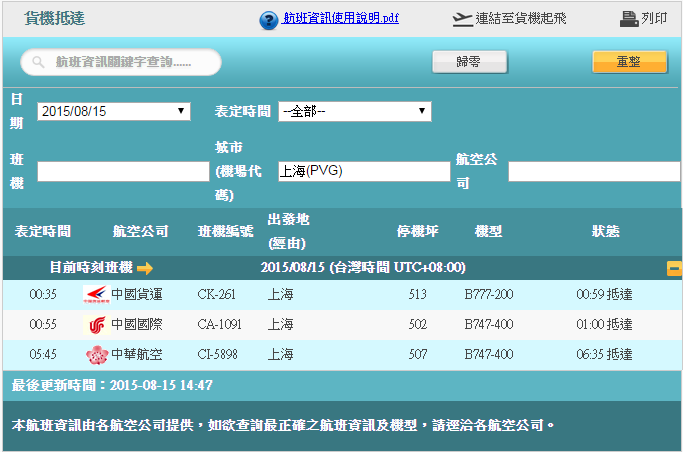
Task: Click the 停機坪 column header
Action: tap(418, 231)
